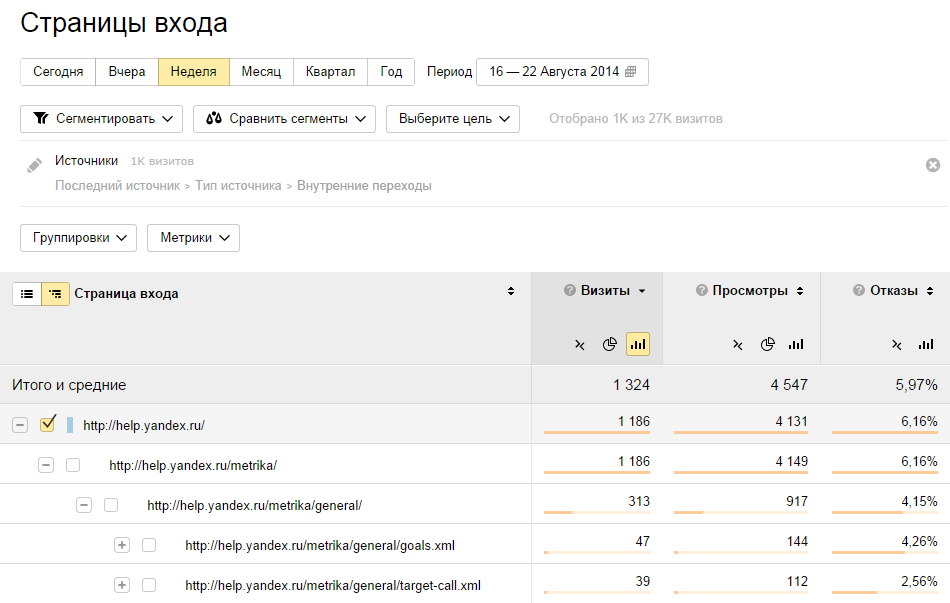The height and width of the screenshot is (603, 950).
Task: Collapse the metrika/general/ tree row
Action: pos(84,505)
